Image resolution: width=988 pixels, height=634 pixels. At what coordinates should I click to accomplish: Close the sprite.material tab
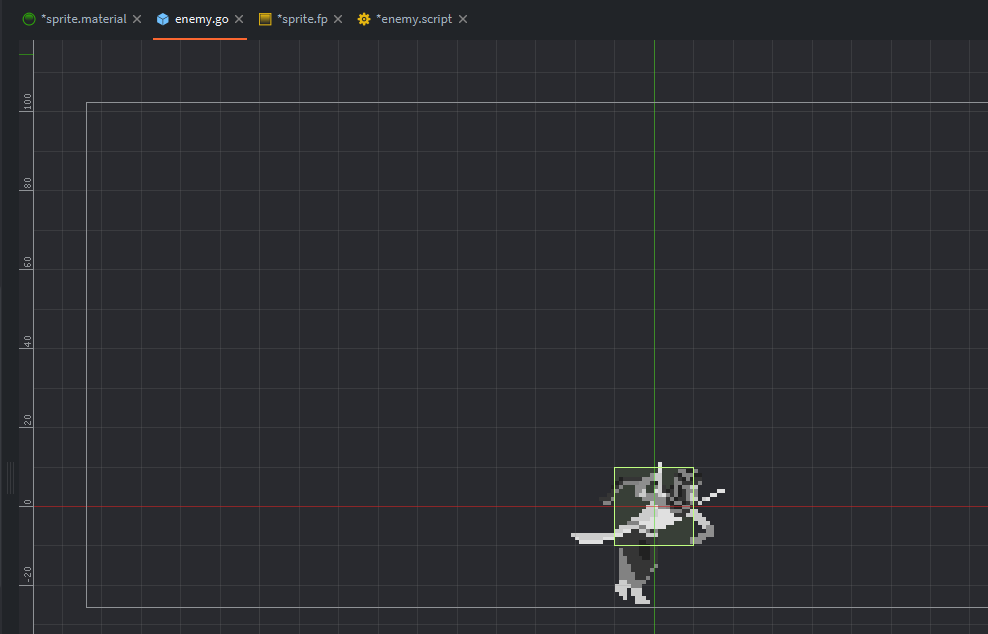coord(137,19)
